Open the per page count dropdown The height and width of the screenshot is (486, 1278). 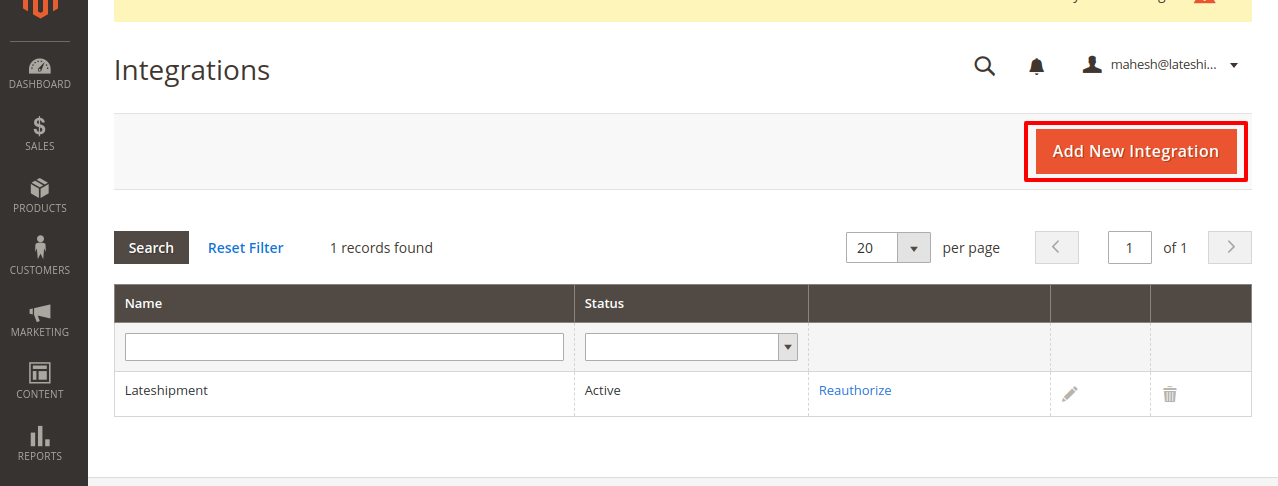coord(913,248)
